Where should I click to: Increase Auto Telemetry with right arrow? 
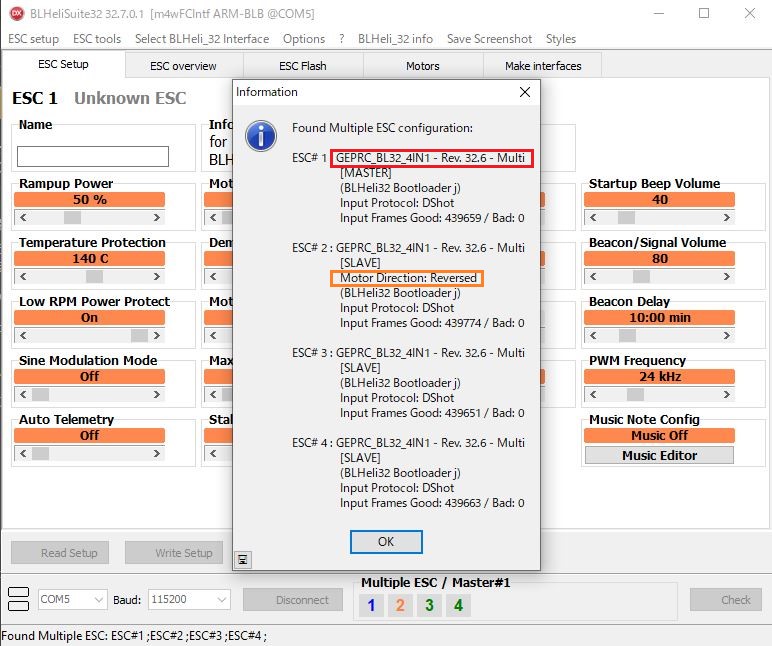tap(157, 453)
